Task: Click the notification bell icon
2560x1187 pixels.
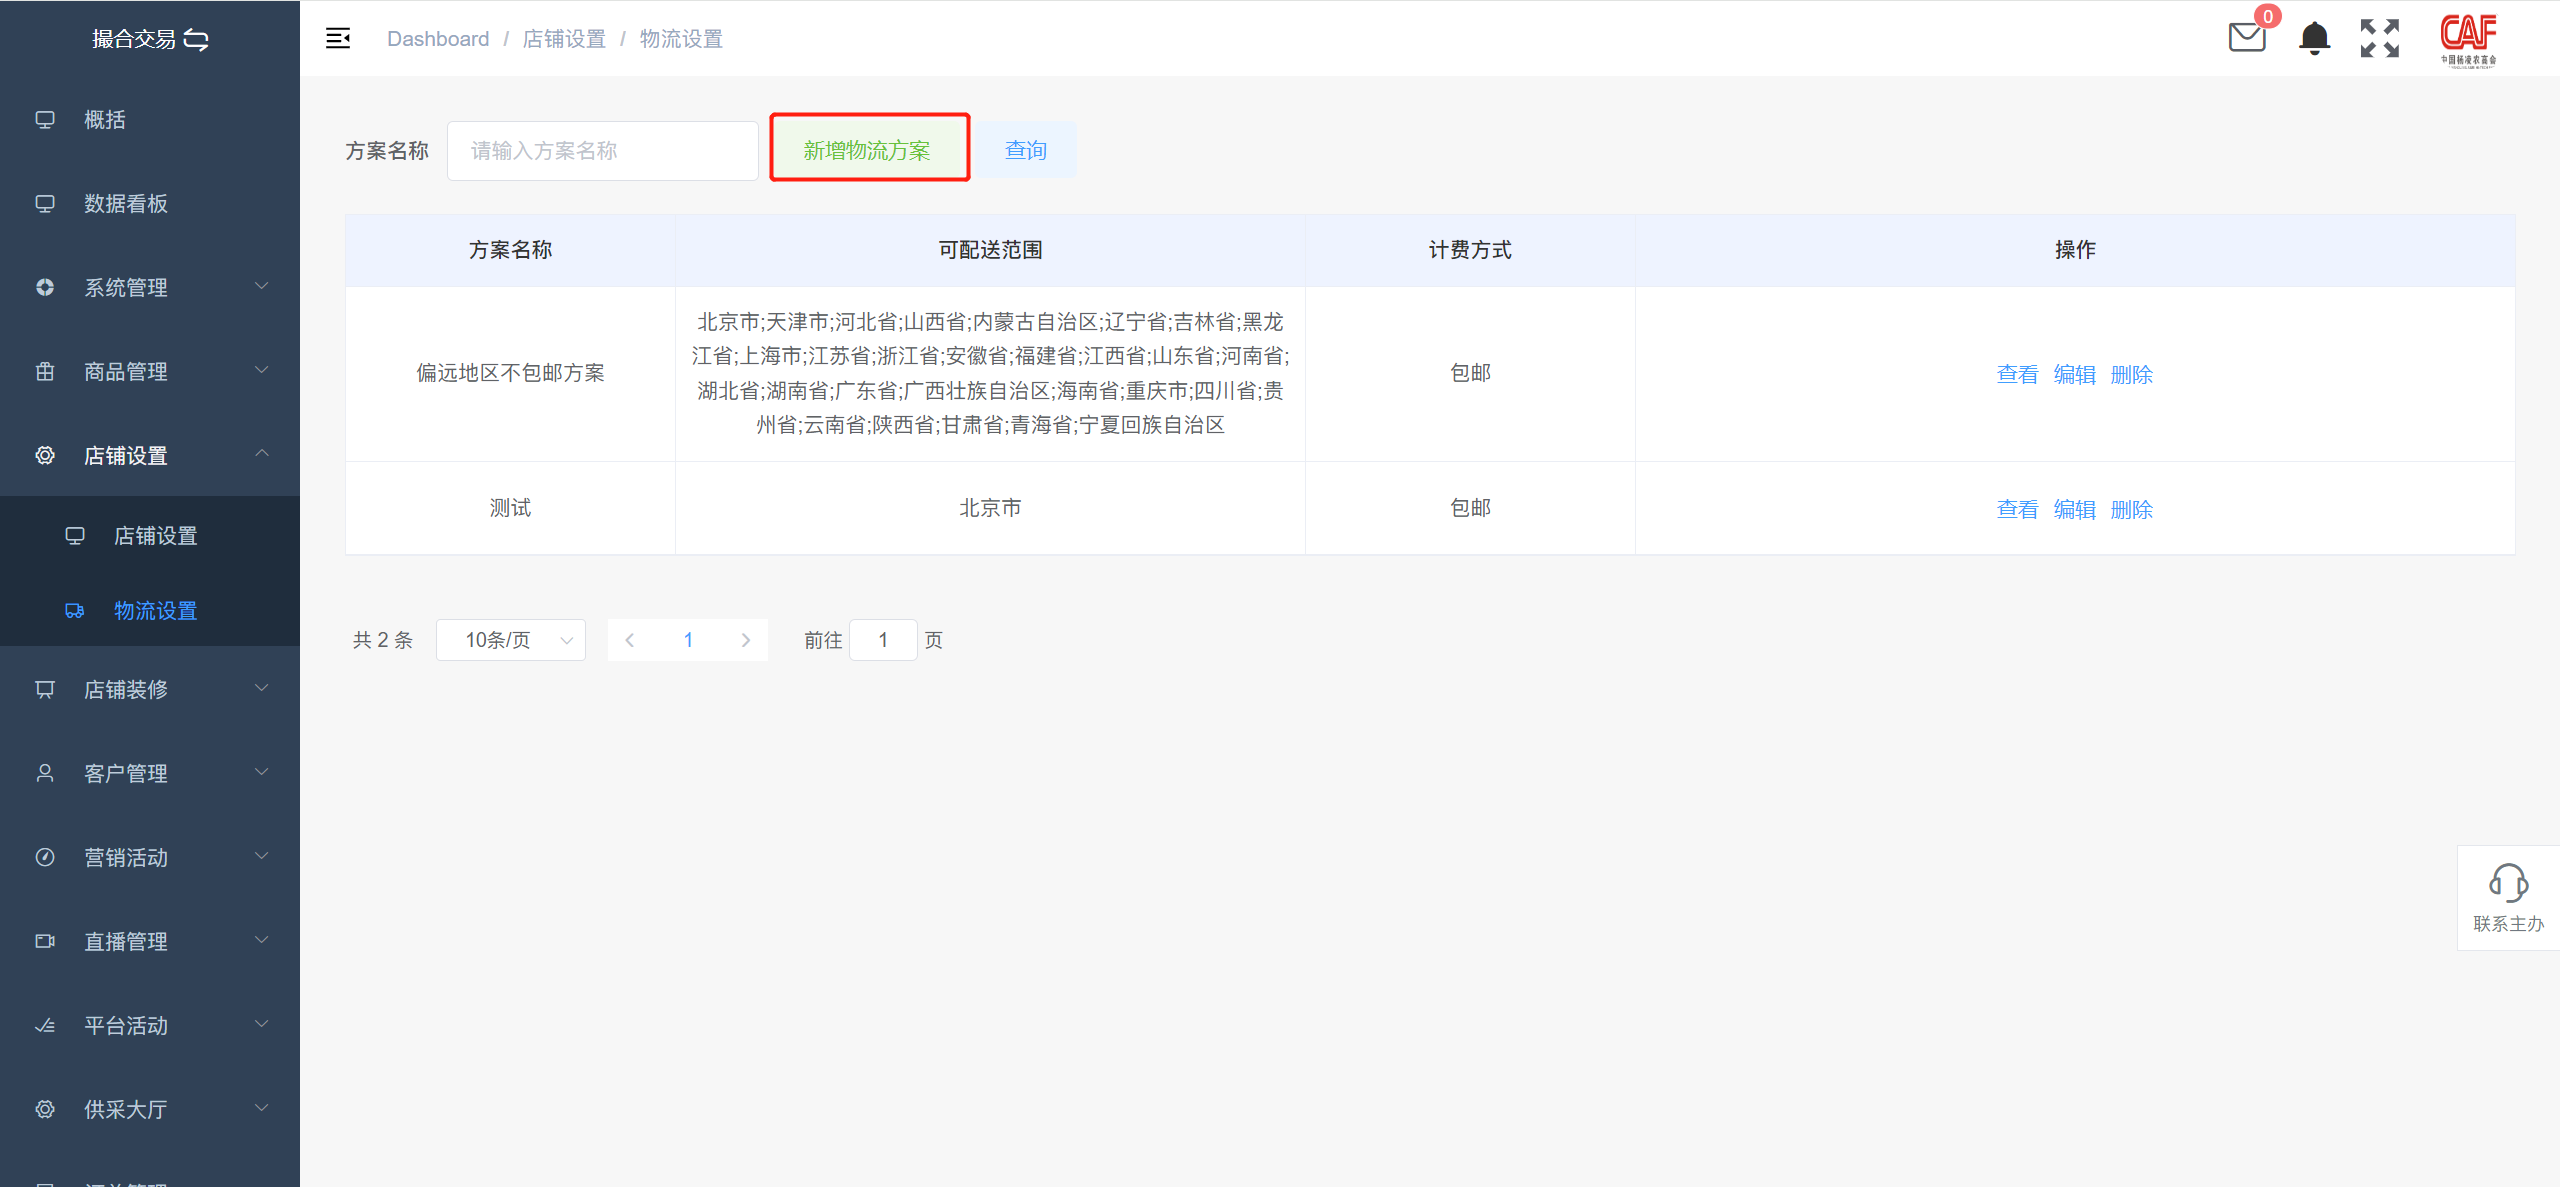Action: click(x=2314, y=38)
